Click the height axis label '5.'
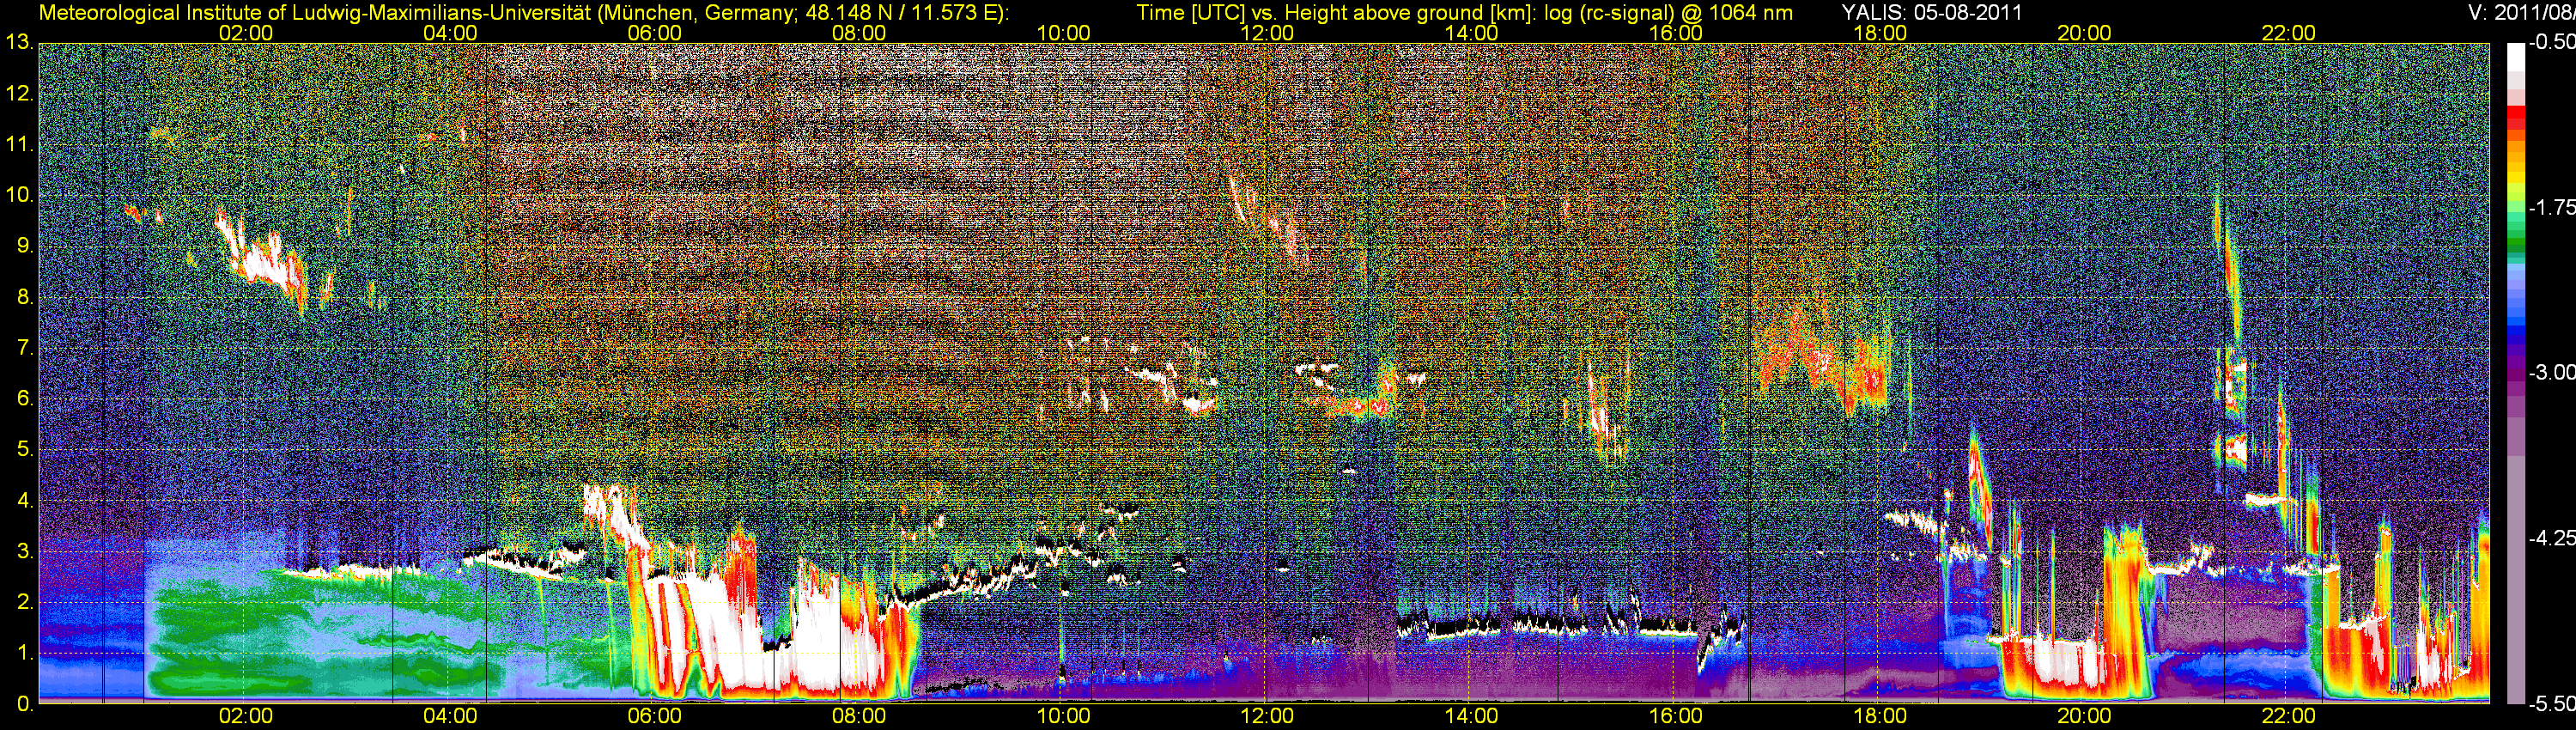This screenshot has width=2576, height=730. (25, 450)
